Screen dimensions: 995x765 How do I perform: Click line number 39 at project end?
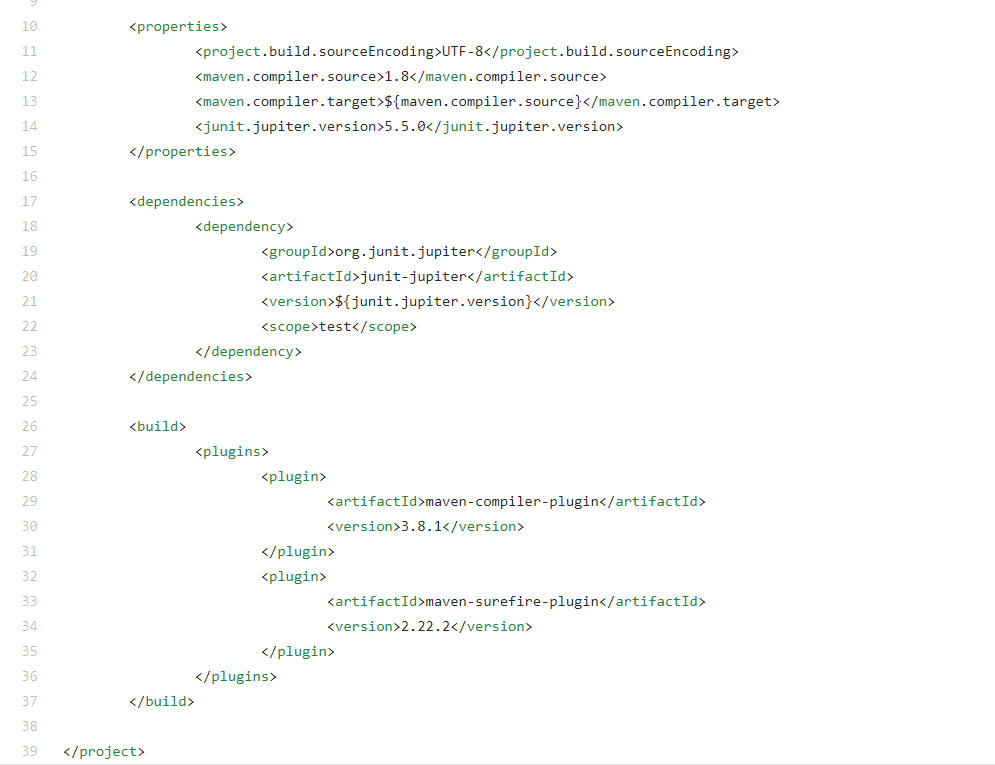click(x=29, y=751)
